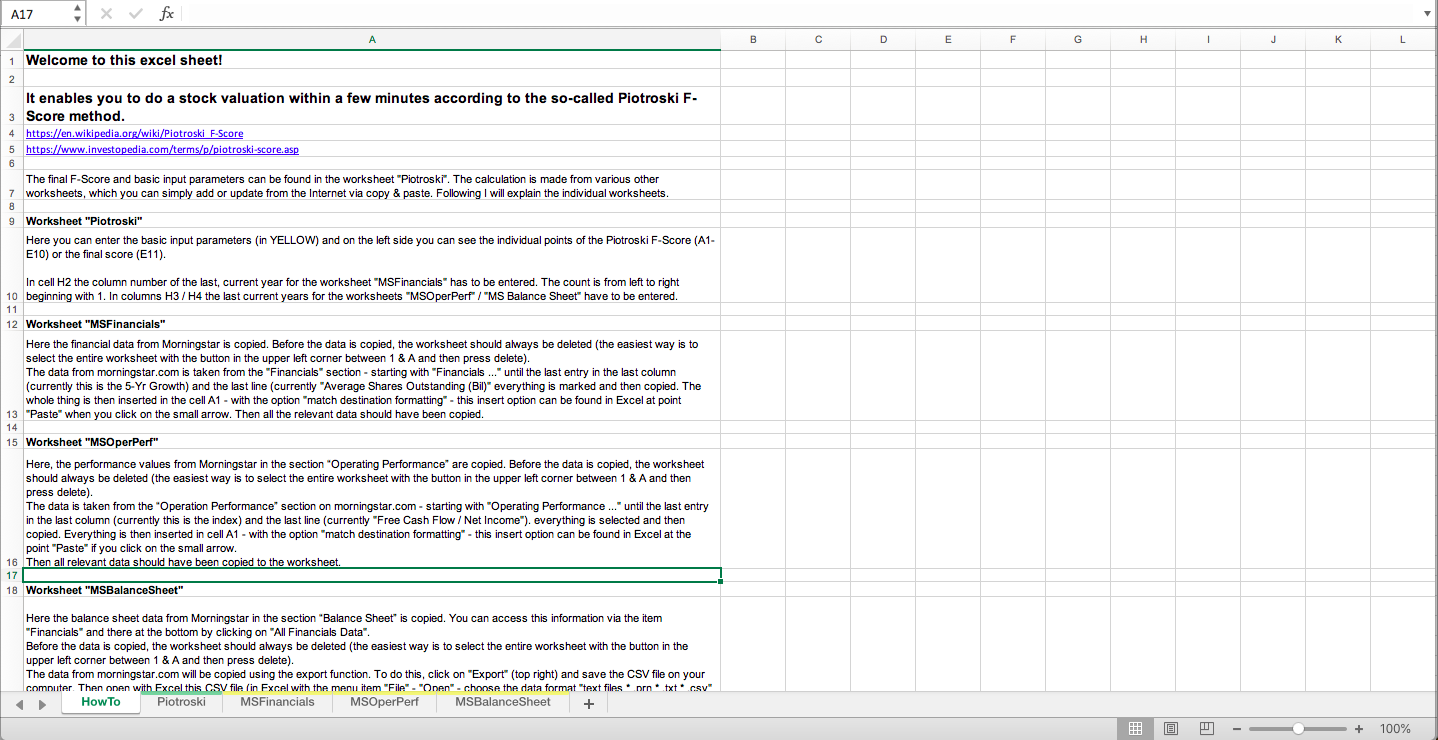Go to previous sheet with left arrow
This screenshot has width=1438, height=740.
pyautogui.click(x=20, y=704)
